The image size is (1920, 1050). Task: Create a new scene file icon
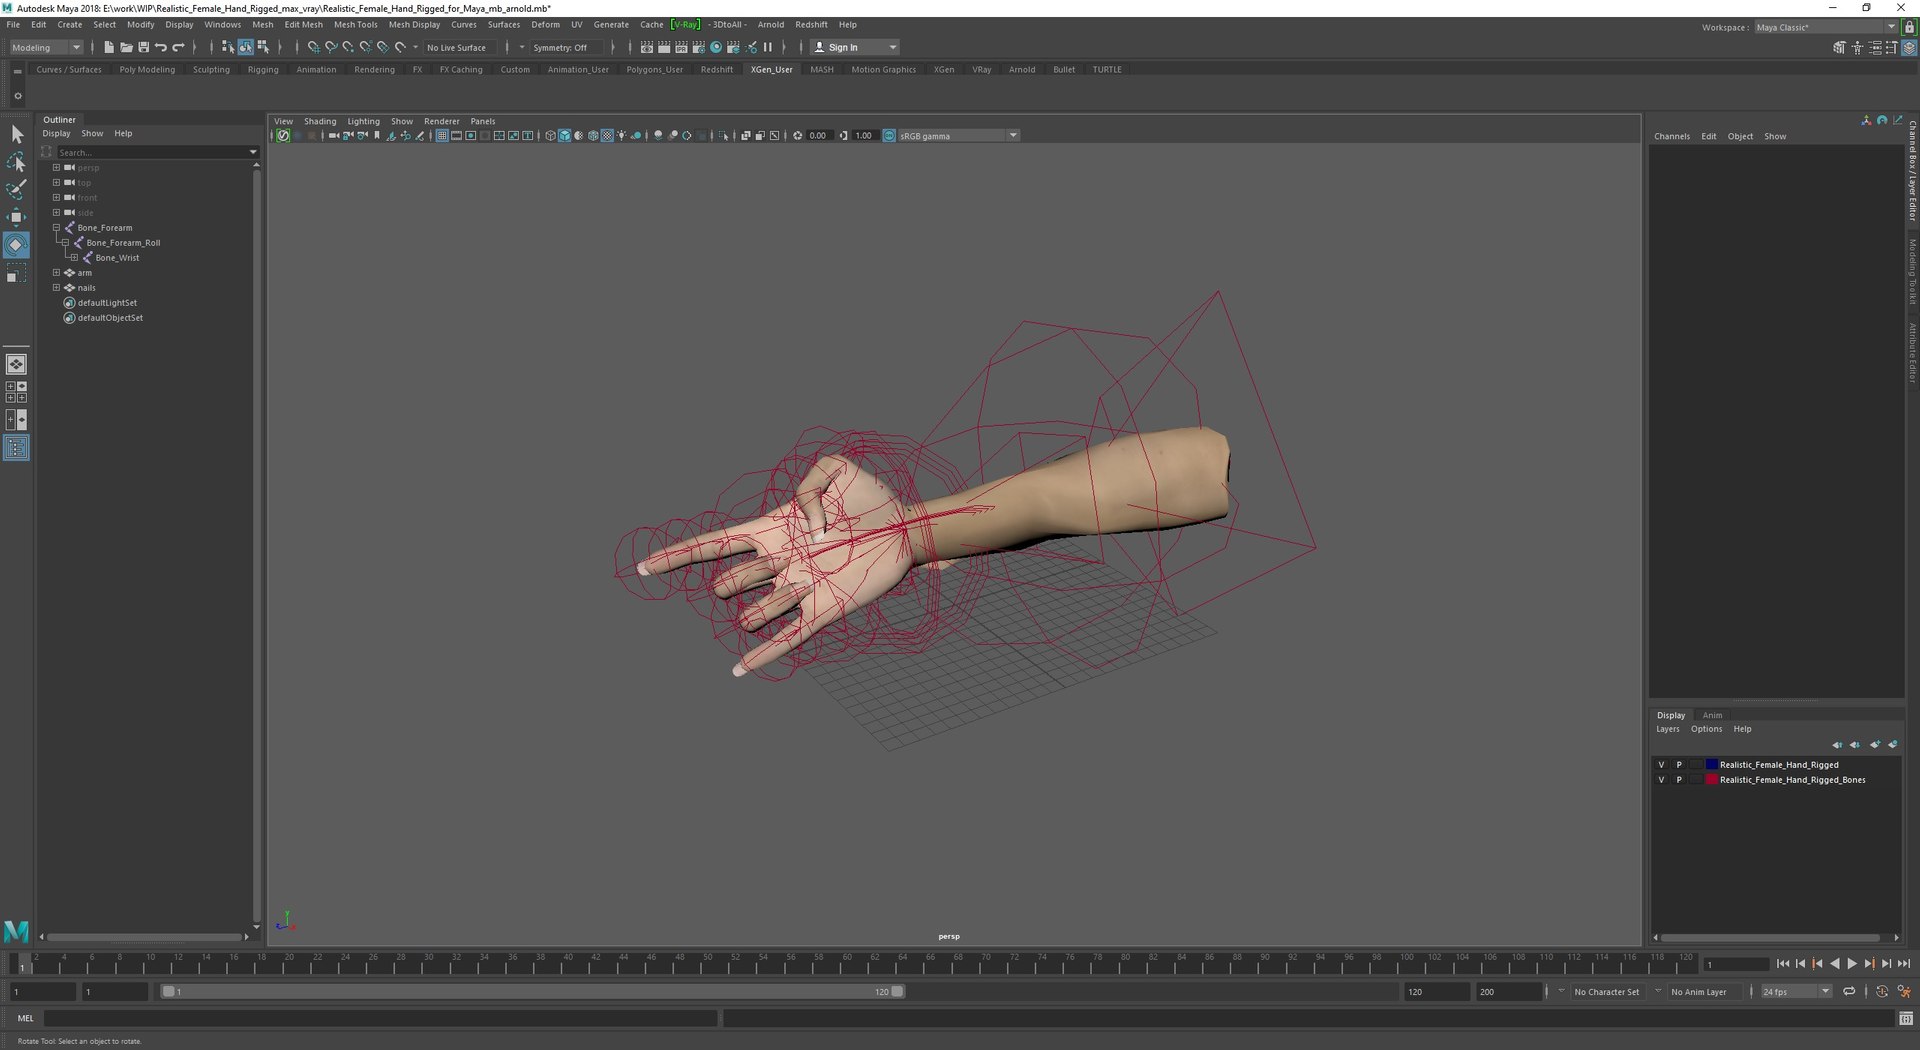tap(109, 47)
